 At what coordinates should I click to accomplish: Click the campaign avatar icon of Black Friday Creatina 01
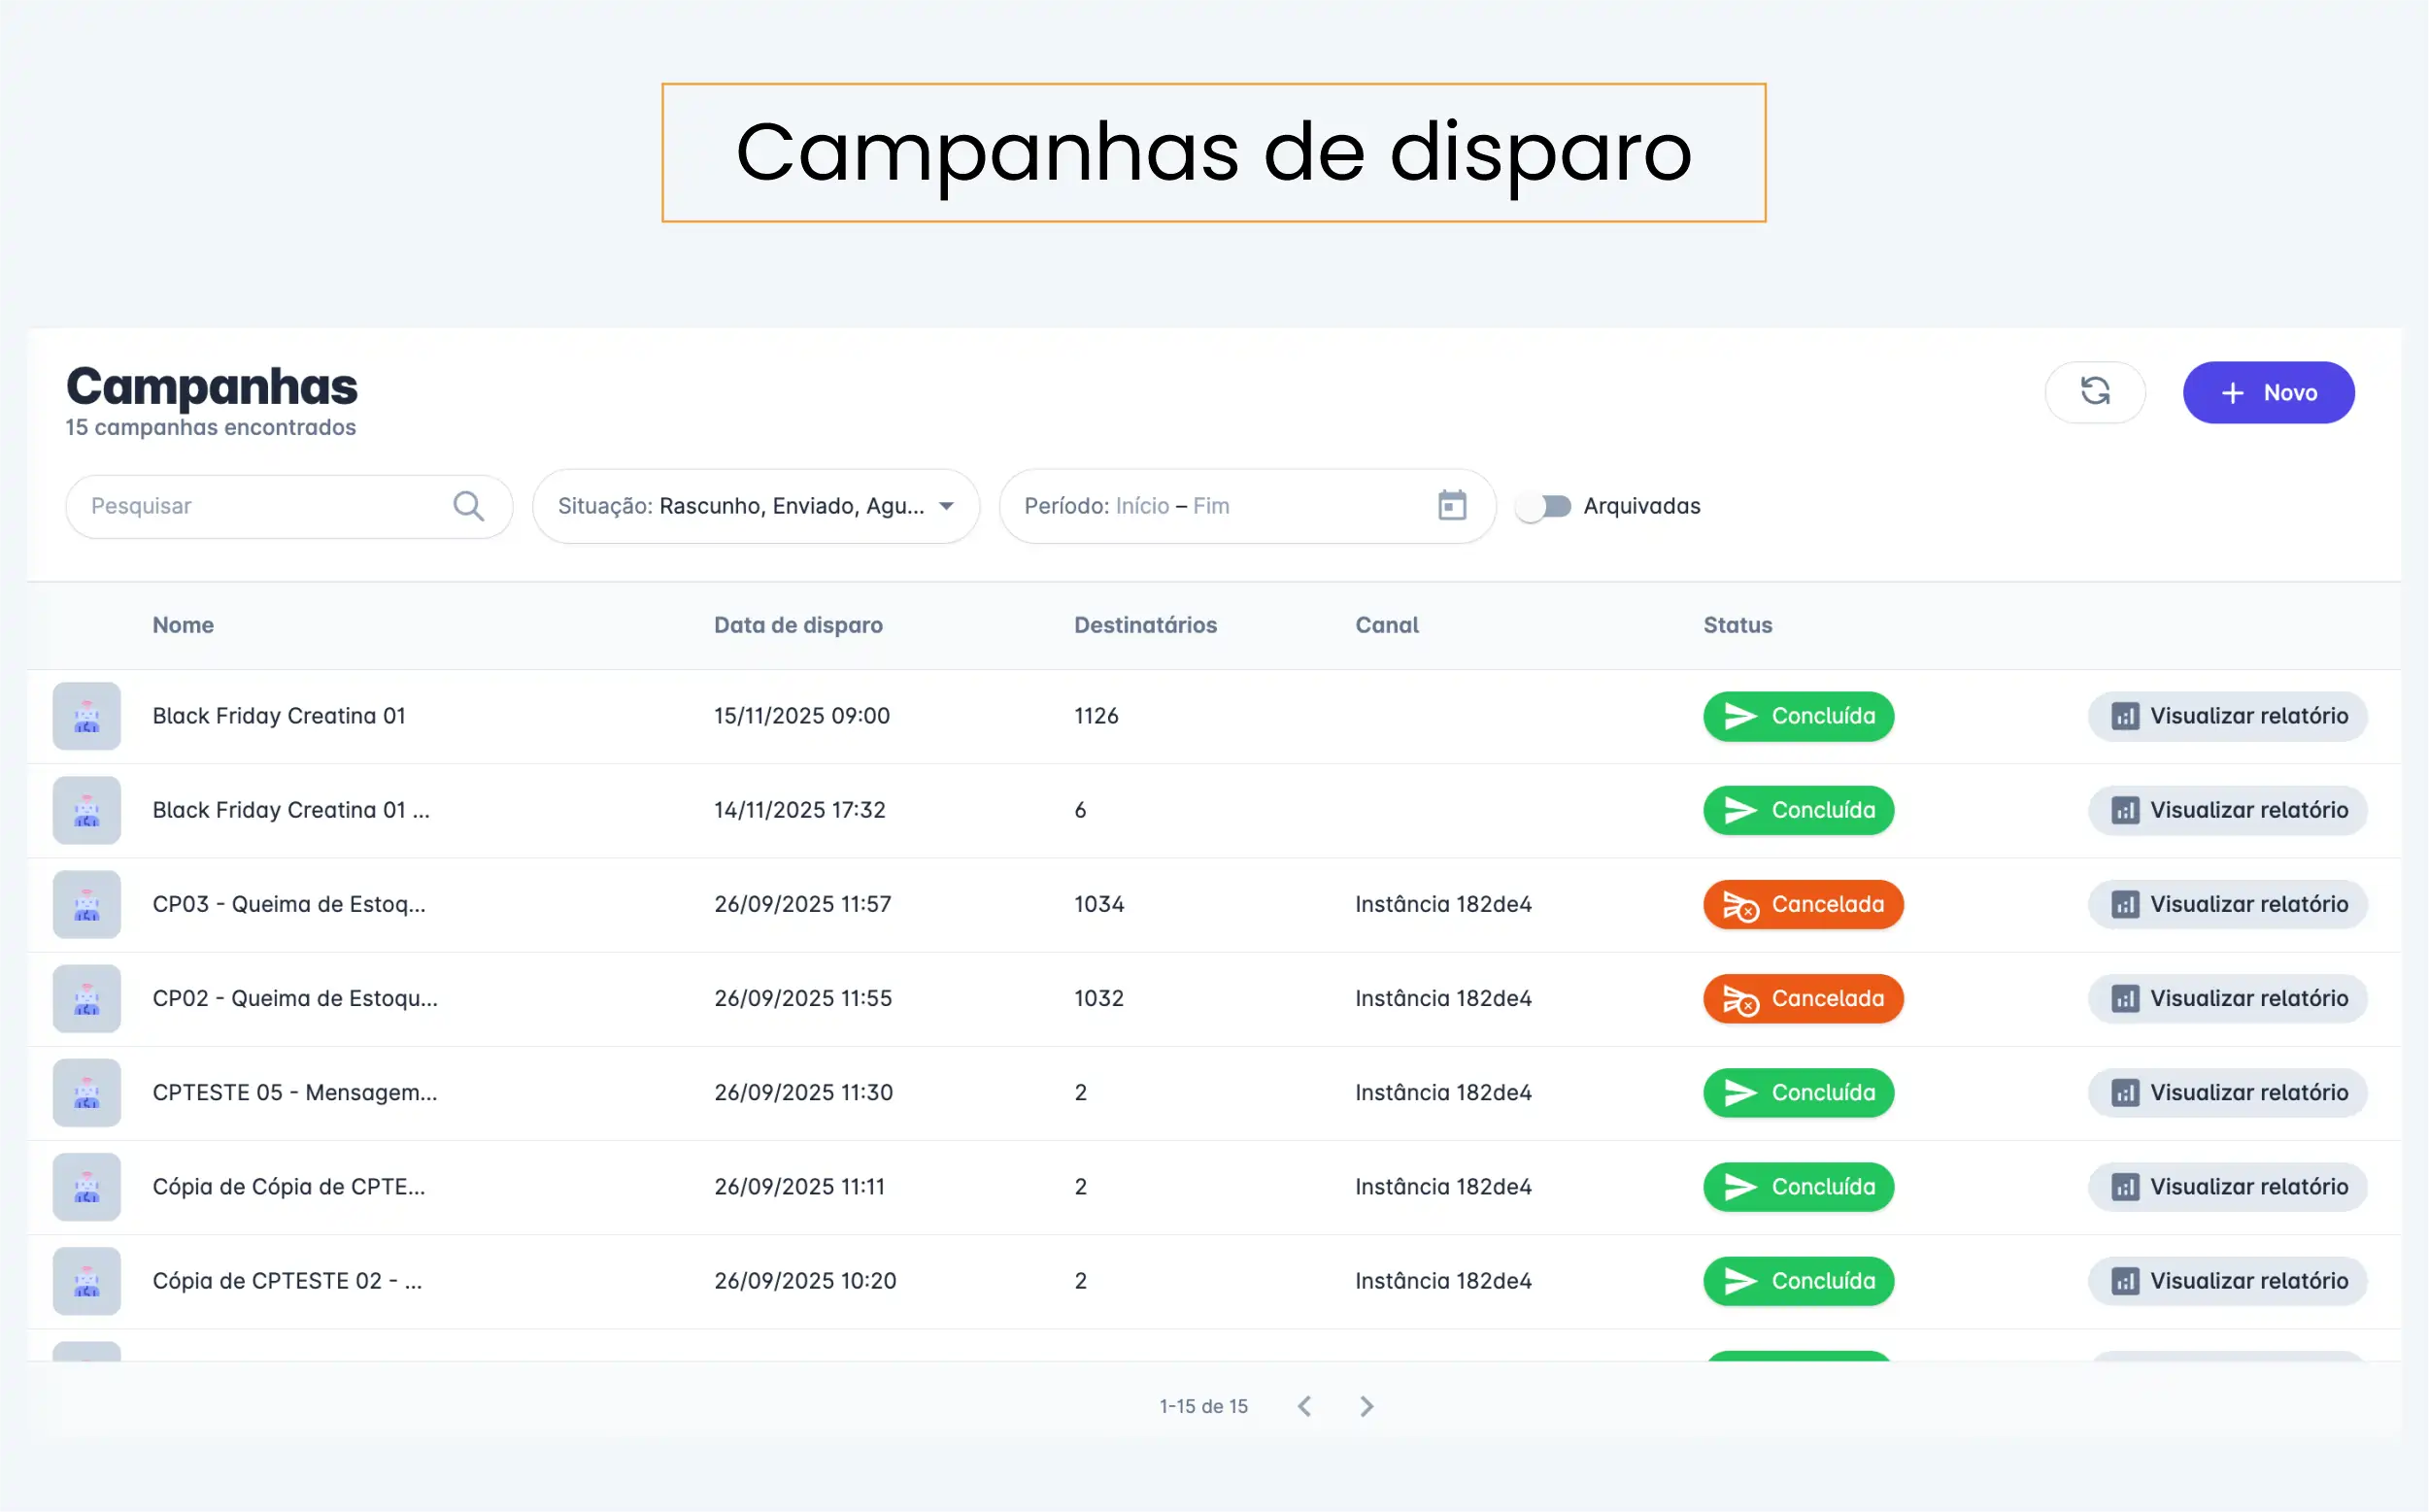87,716
